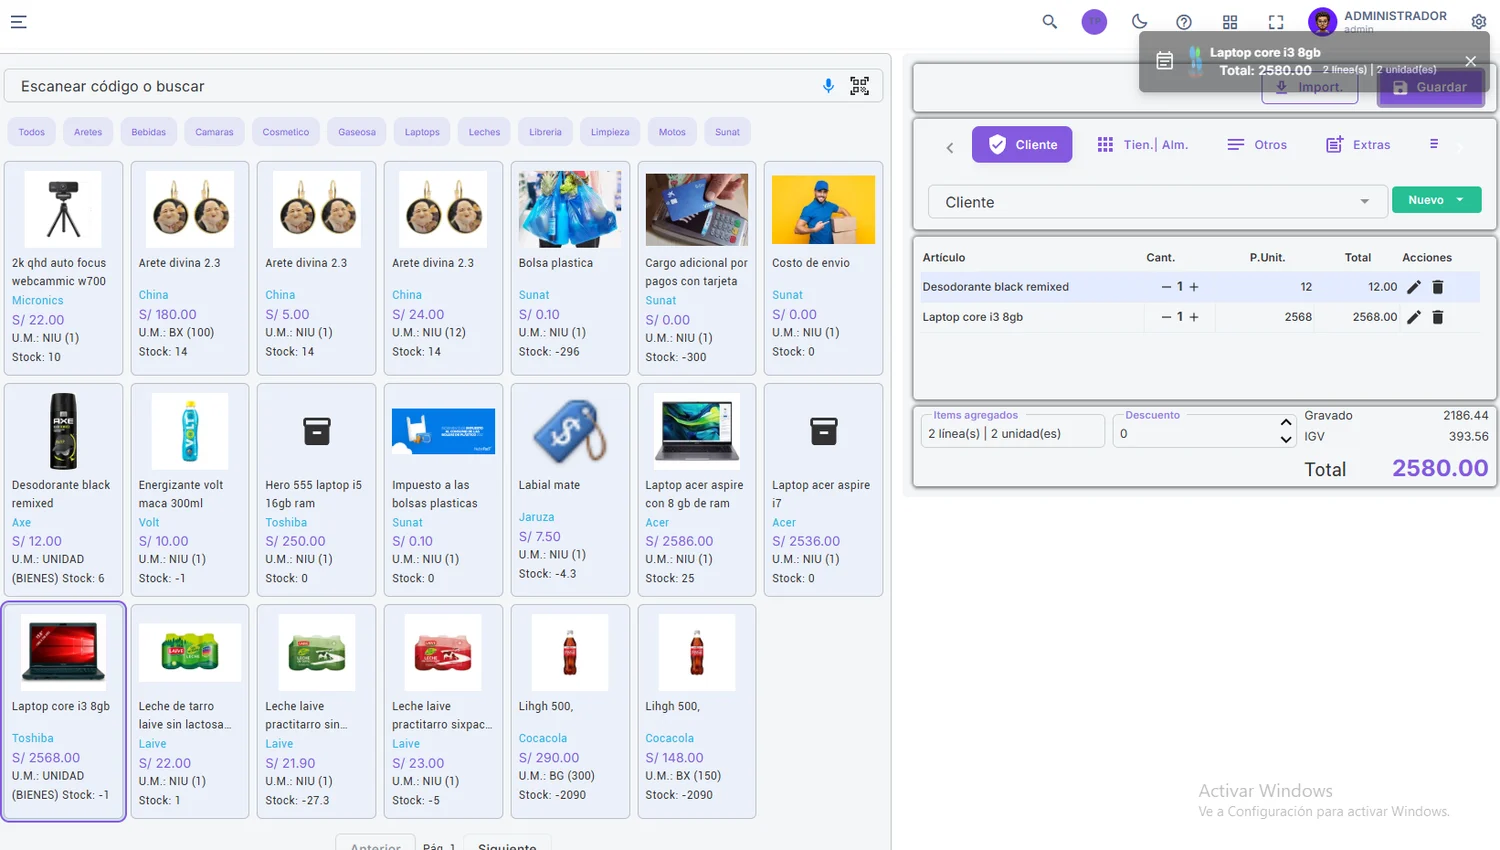The height and width of the screenshot is (850, 1500).
Task: Go to previous tabs with left chevron
Action: 950,147
